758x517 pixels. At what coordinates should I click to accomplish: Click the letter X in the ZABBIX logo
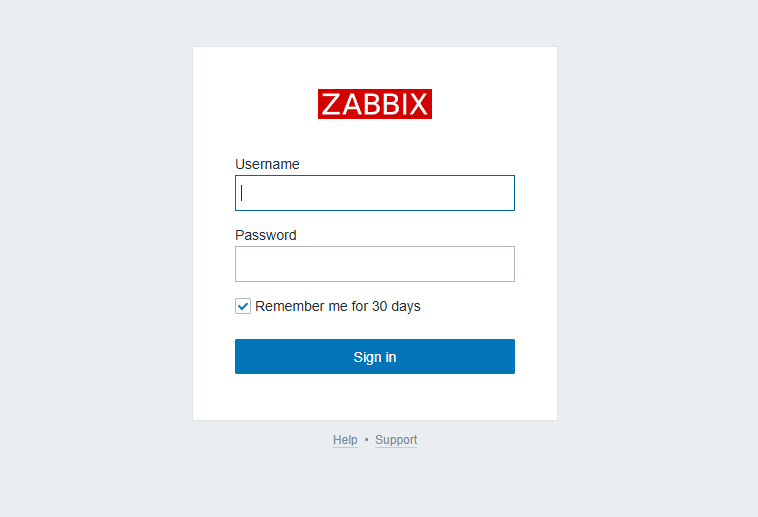[x=418, y=104]
